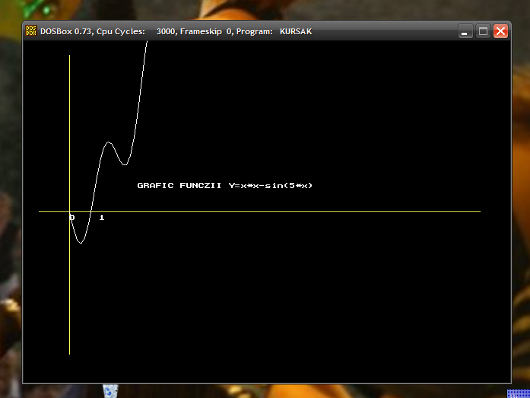
Task: Click the DOSBox 0.73 title text
Action: (x=66, y=31)
